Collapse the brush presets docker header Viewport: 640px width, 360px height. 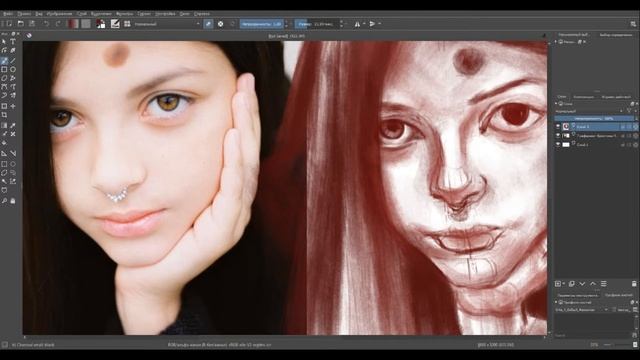coord(556,302)
